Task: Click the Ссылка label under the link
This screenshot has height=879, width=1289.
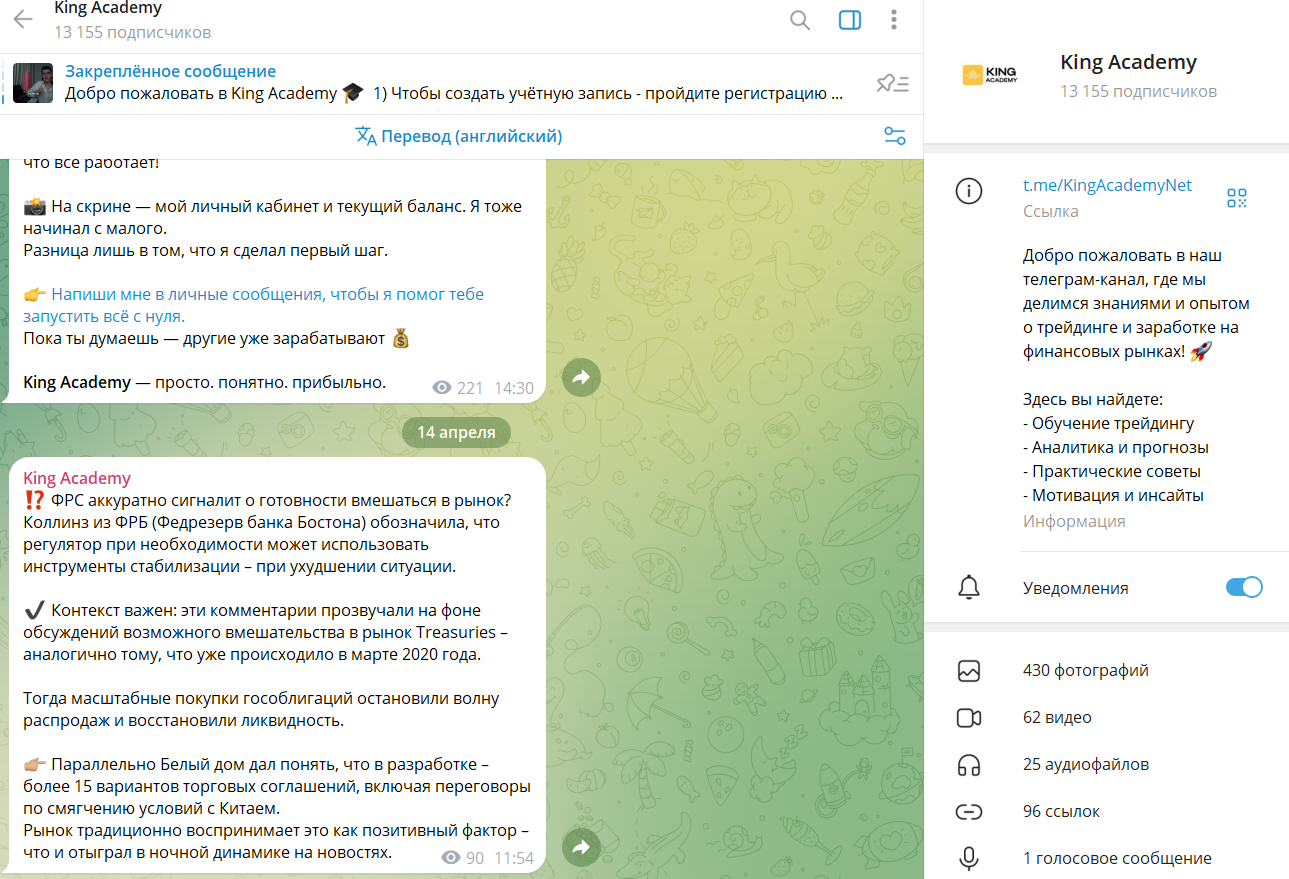Action: pyautogui.click(x=1051, y=212)
